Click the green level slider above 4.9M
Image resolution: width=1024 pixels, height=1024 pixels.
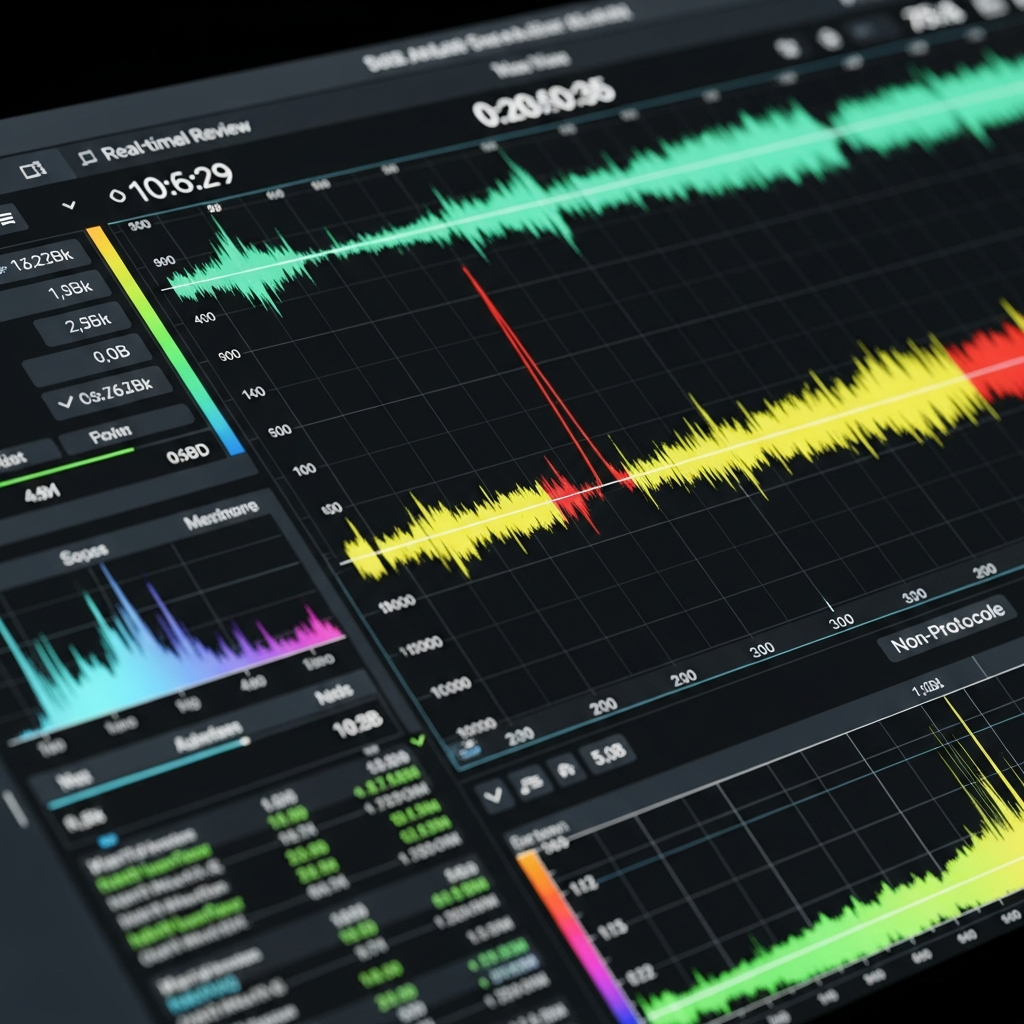(70, 468)
